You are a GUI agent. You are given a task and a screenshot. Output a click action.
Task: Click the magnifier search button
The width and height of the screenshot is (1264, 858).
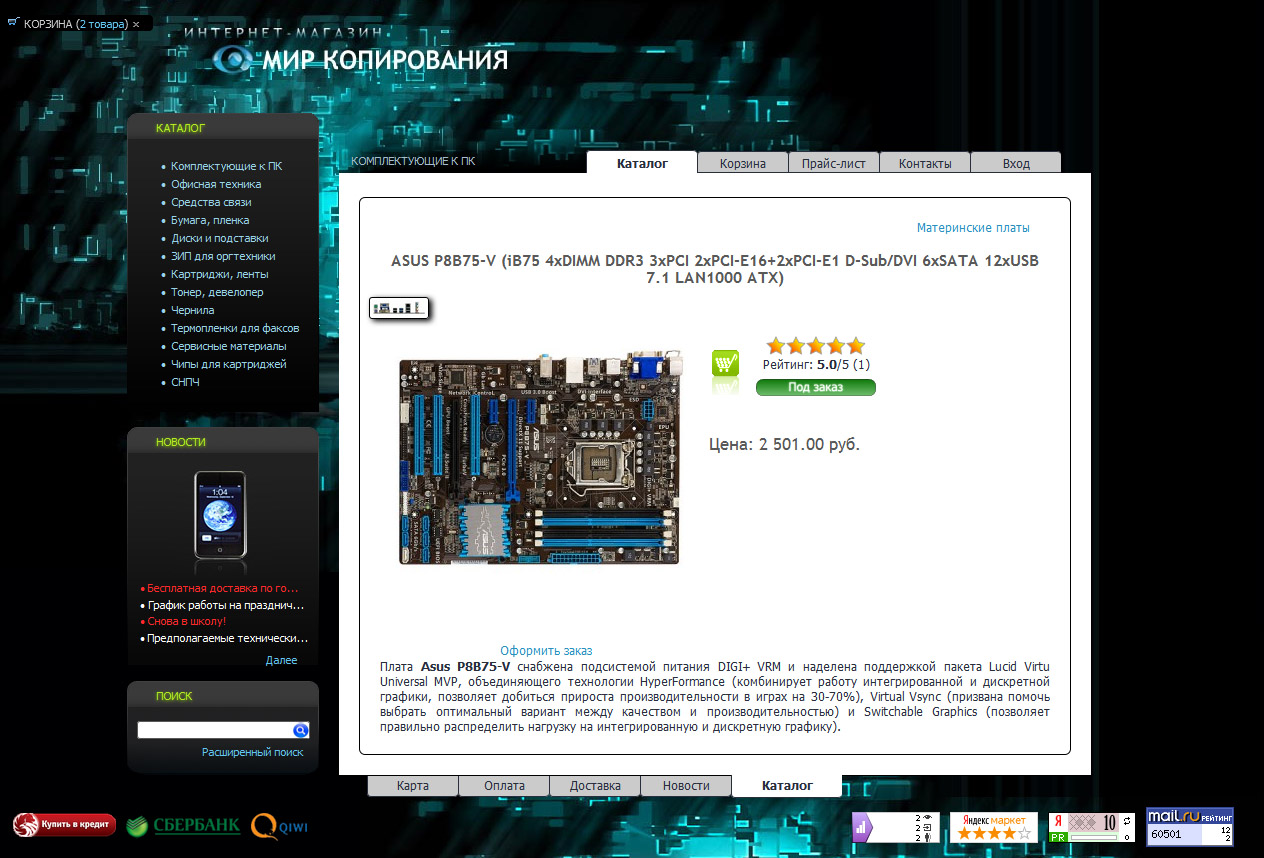[x=300, y=730]
